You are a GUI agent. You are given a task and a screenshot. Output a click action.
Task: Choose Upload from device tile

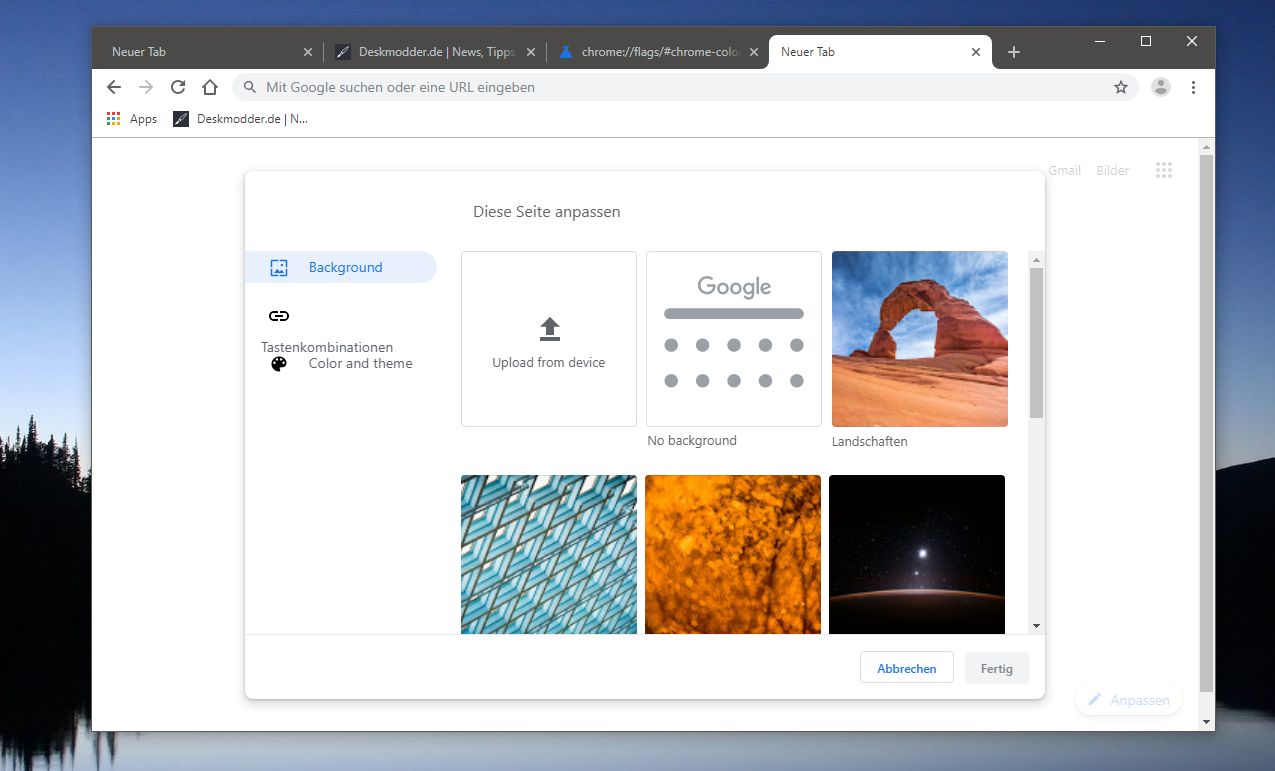549,339
